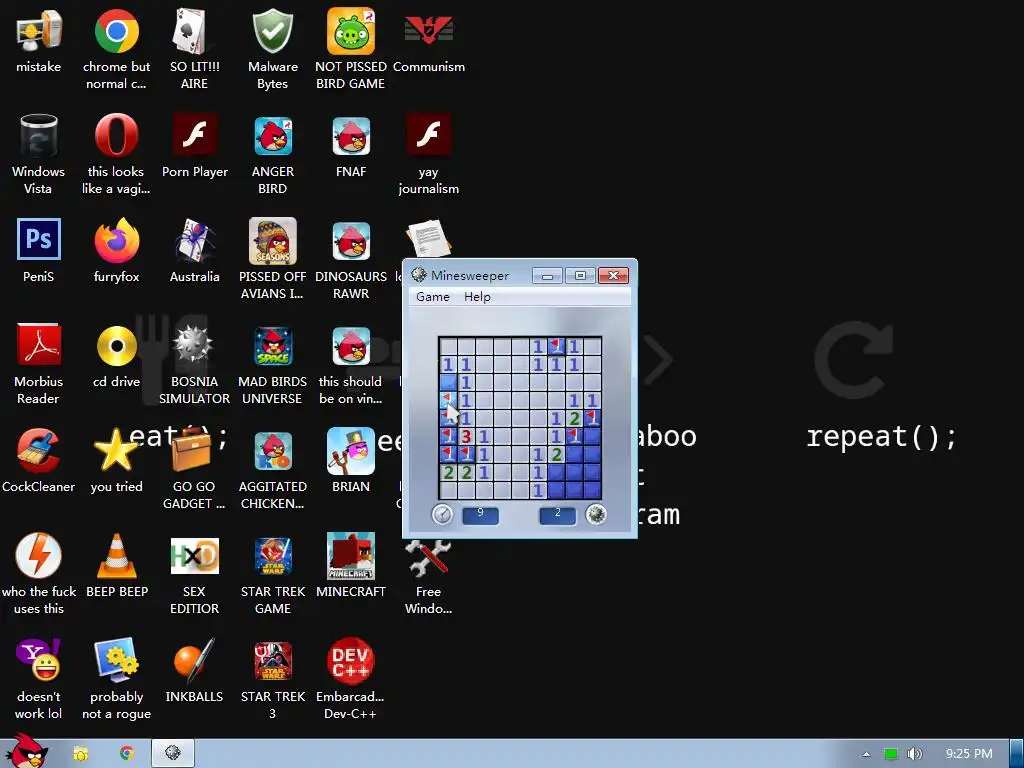This screenshot has width=1024, height=768.
Task: Select the 'mistake' desktop icon
Action: [39, 41]
